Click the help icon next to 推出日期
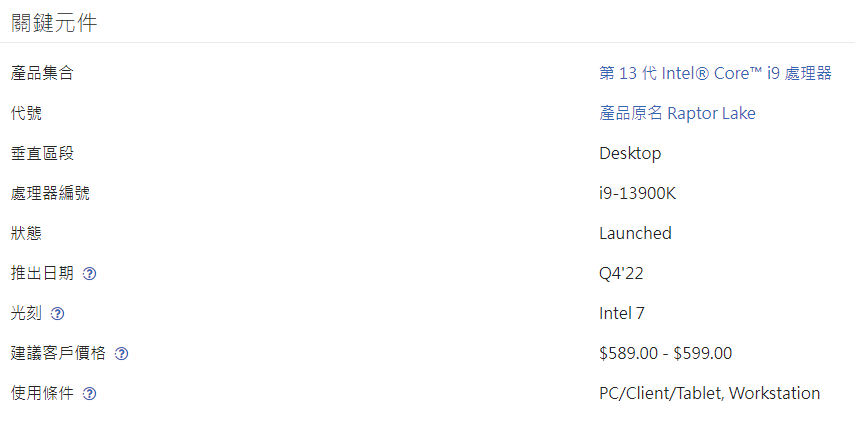855x421 pixels. (x=89, y=274)
